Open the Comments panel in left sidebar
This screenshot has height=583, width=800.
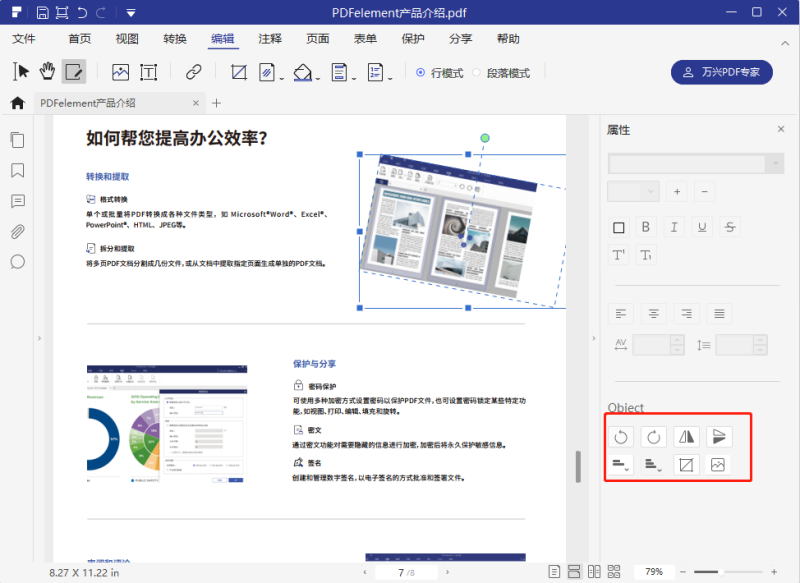coord(17,201)
